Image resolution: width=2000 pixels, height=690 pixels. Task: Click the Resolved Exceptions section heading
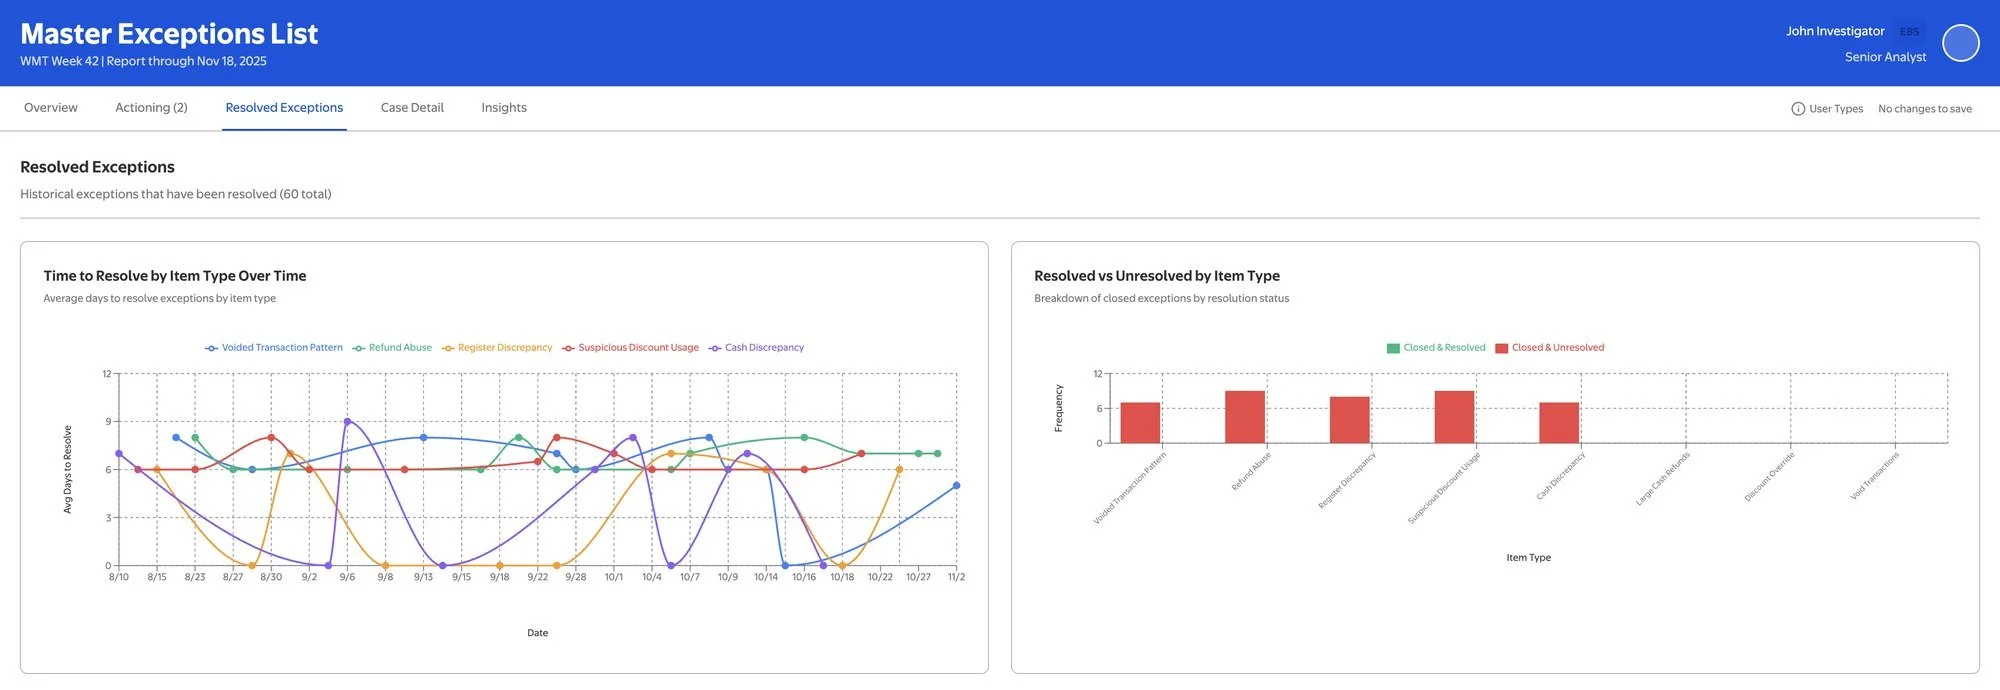(x=97, y=167)
